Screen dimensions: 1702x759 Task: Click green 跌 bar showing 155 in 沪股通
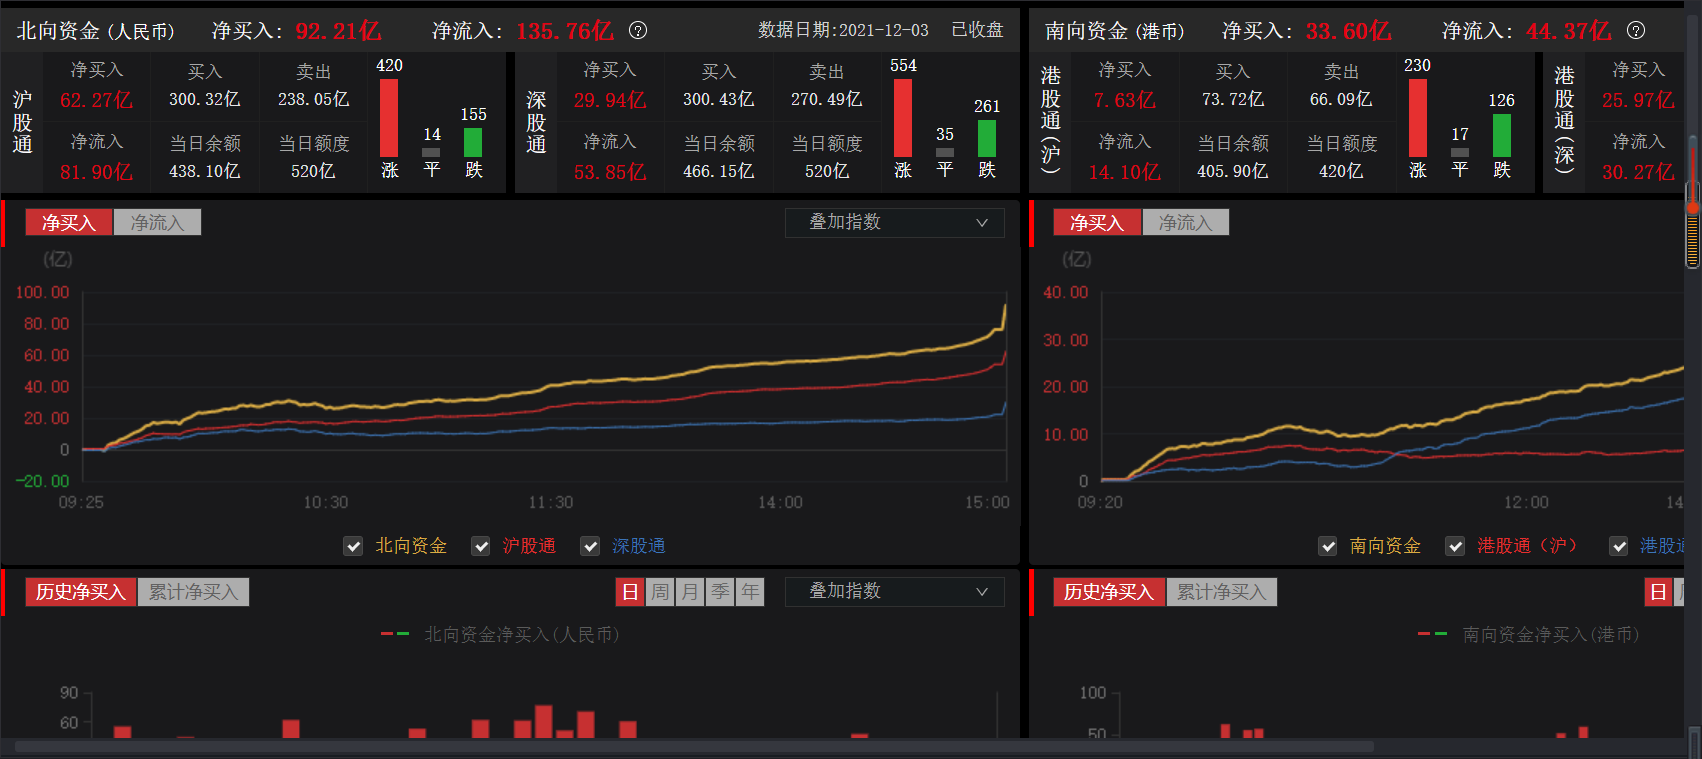(x=473, y=142)
